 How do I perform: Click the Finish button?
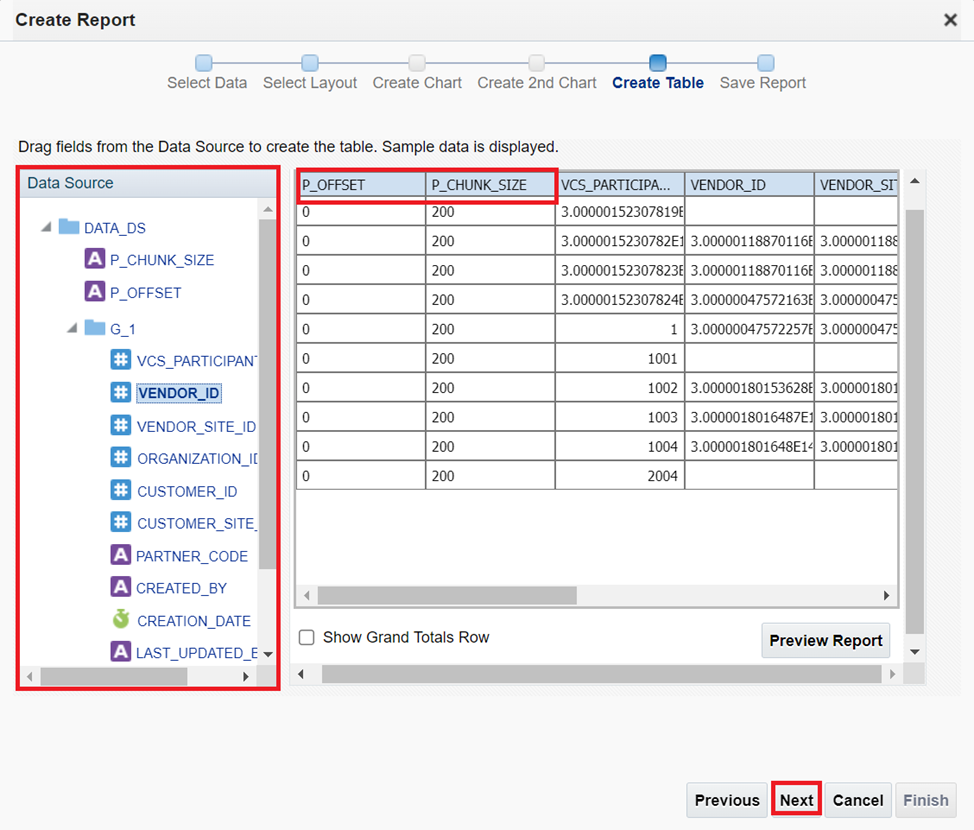[926, 800]
